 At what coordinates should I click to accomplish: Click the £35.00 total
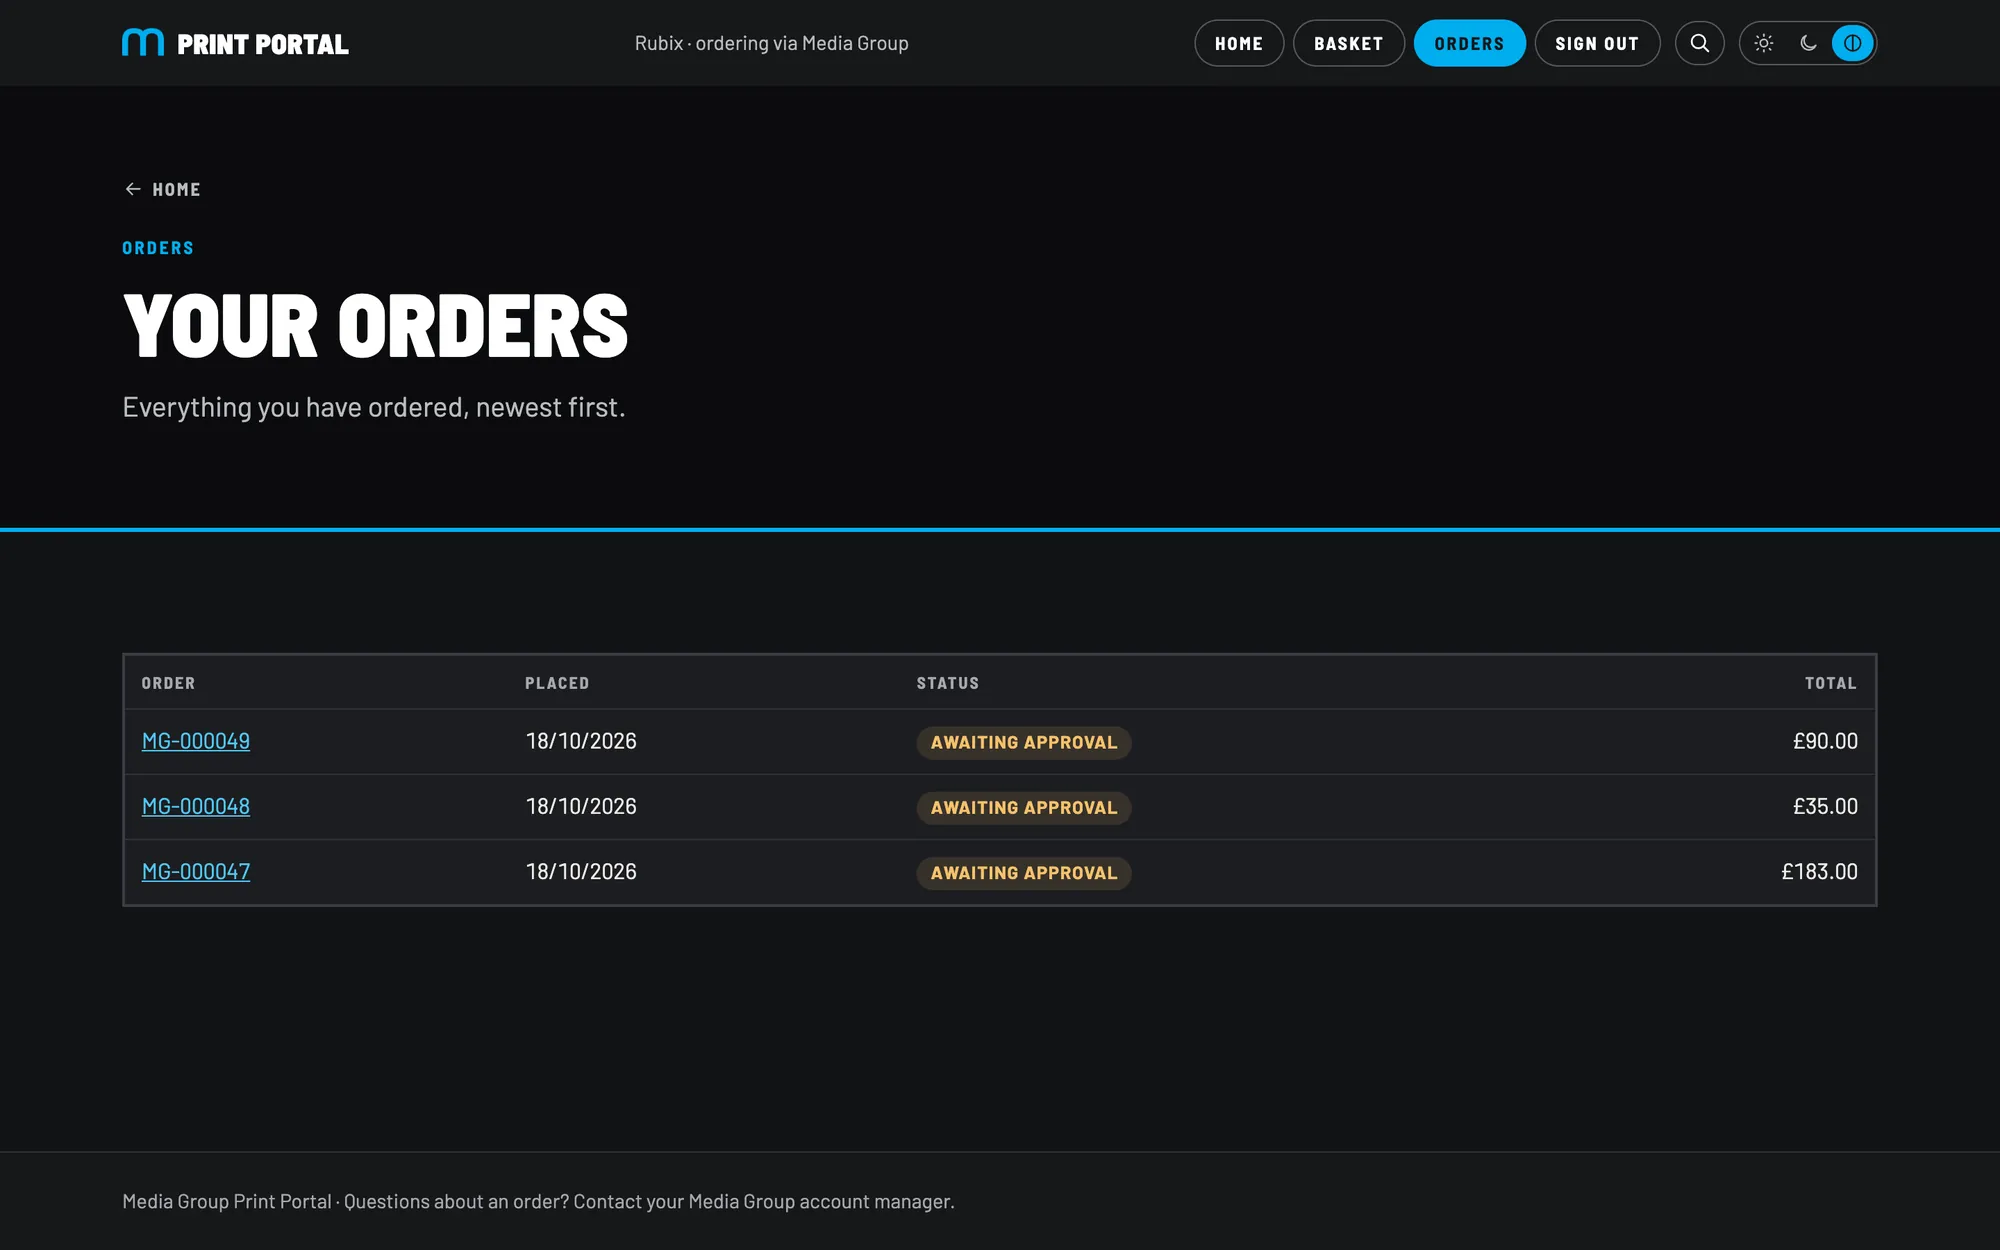1825,806
